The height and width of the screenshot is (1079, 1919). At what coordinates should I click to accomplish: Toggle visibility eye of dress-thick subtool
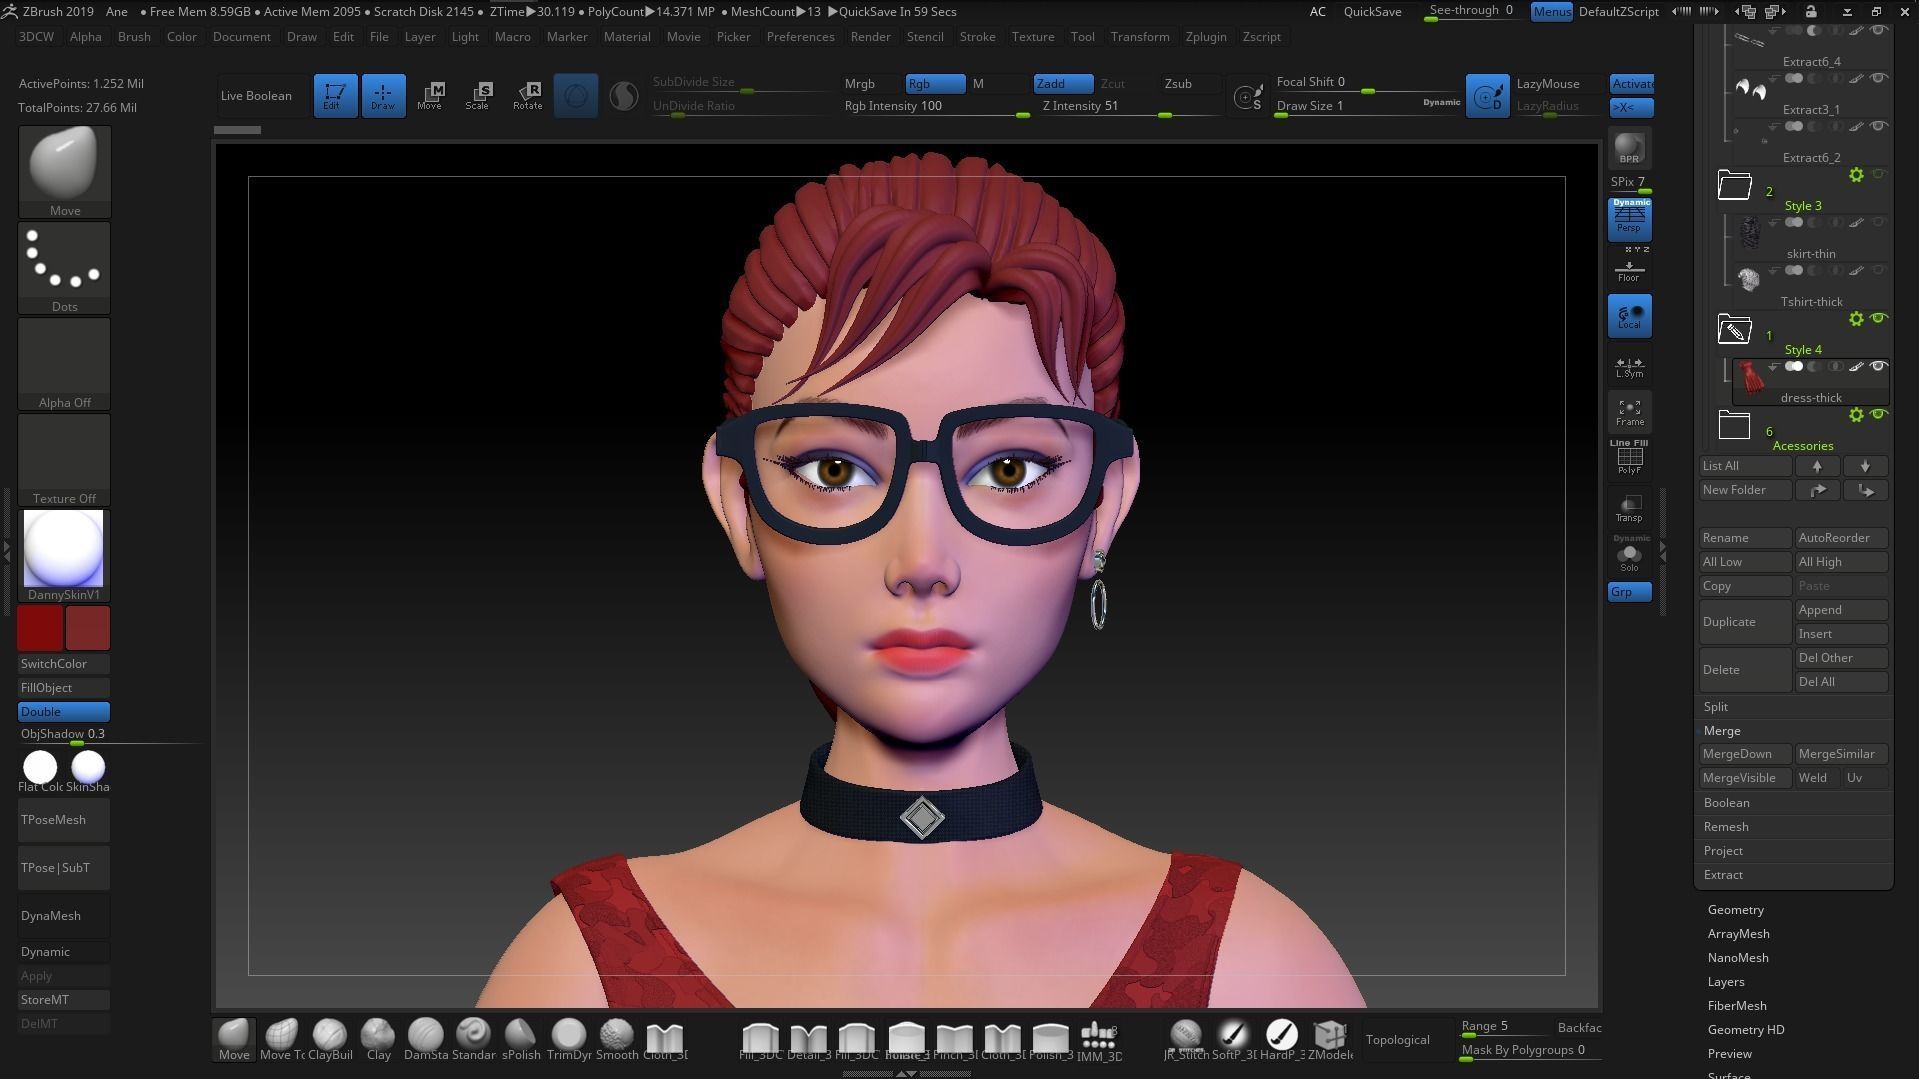tap(1878, 367)
